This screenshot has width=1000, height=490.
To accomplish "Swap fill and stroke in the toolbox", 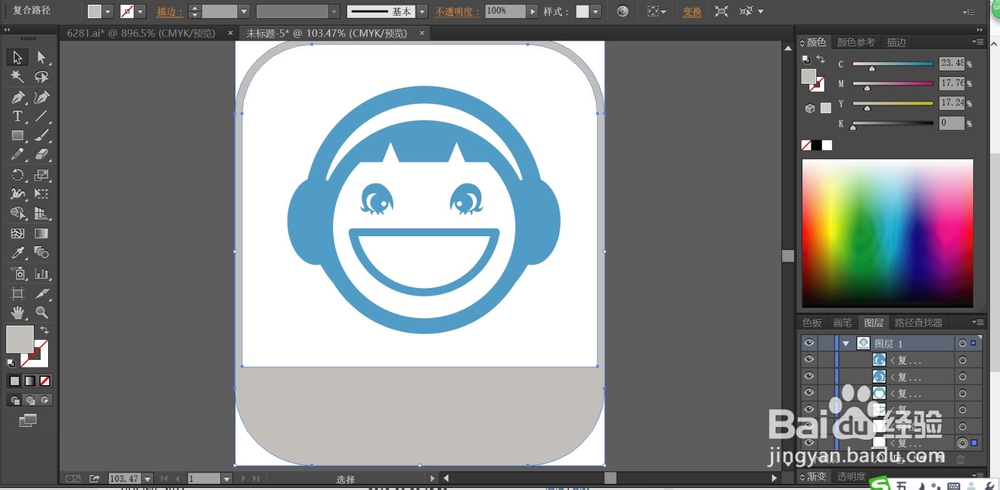I will tap(44, 330).
